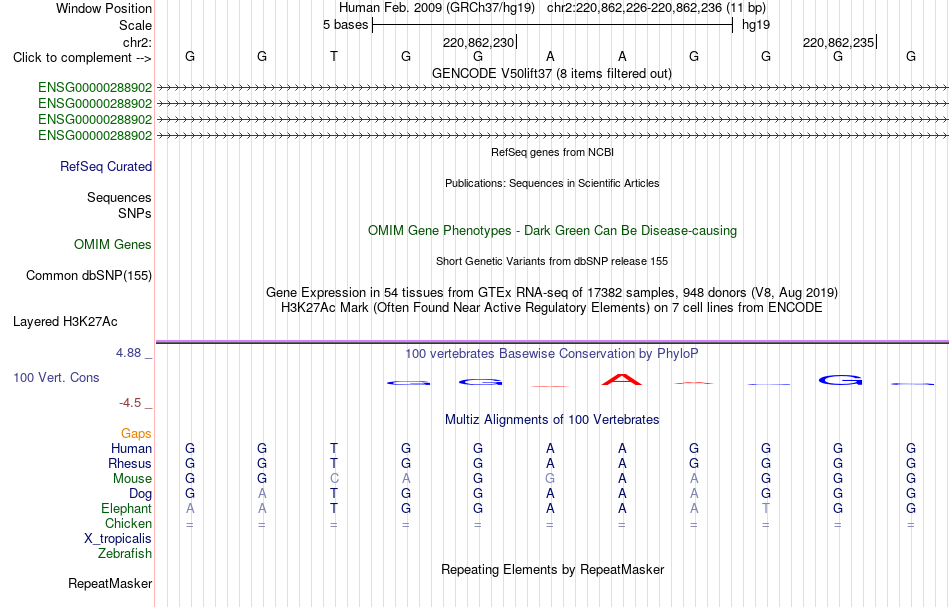Screen dimensions: 950x607
Task: Click the '100 Vert. Cons' track label
Action: click(56, 377)
